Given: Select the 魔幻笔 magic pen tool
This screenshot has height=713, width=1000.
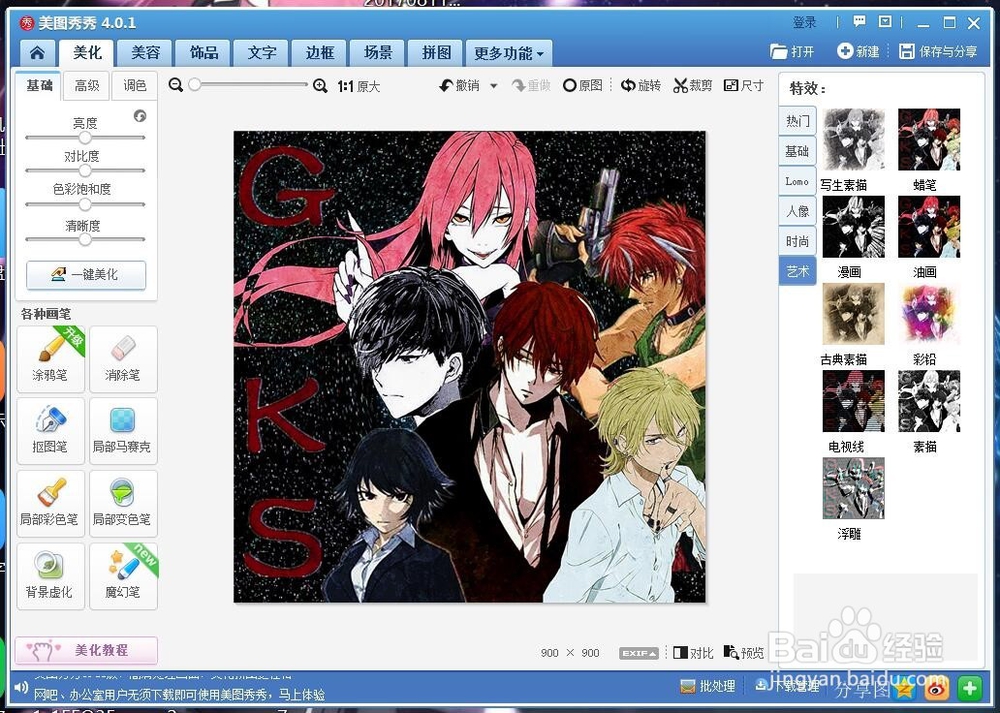Looking at the screenshot, I should click(x=122, y=577).
